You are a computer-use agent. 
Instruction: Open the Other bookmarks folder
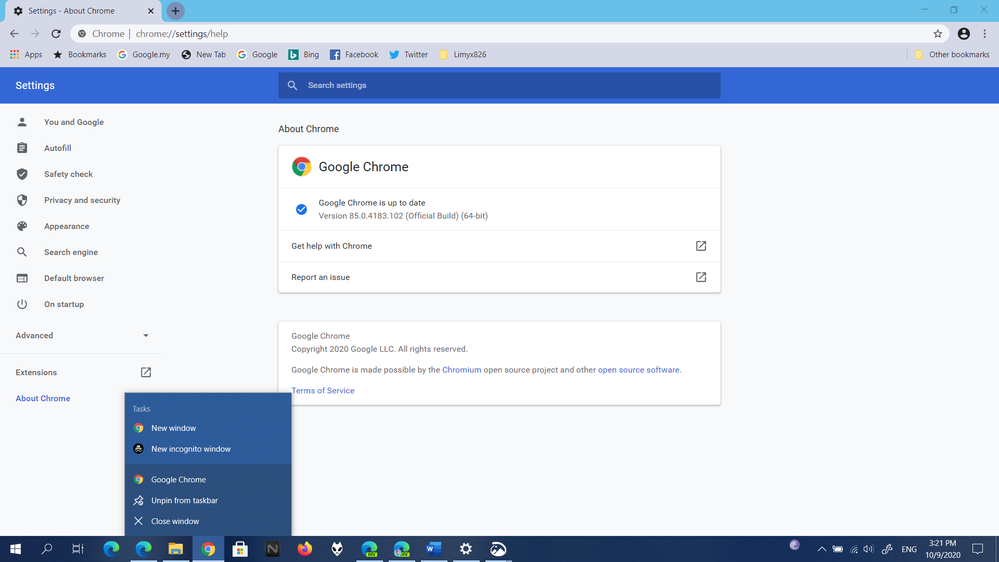952,55
